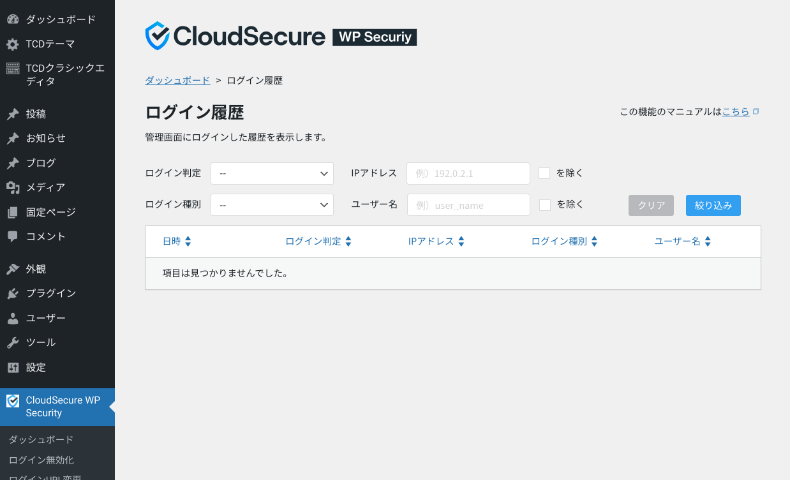Click the TCDテーマ gear icon
This screenshot has height=480, width=790.
click(x=13, y=44)
